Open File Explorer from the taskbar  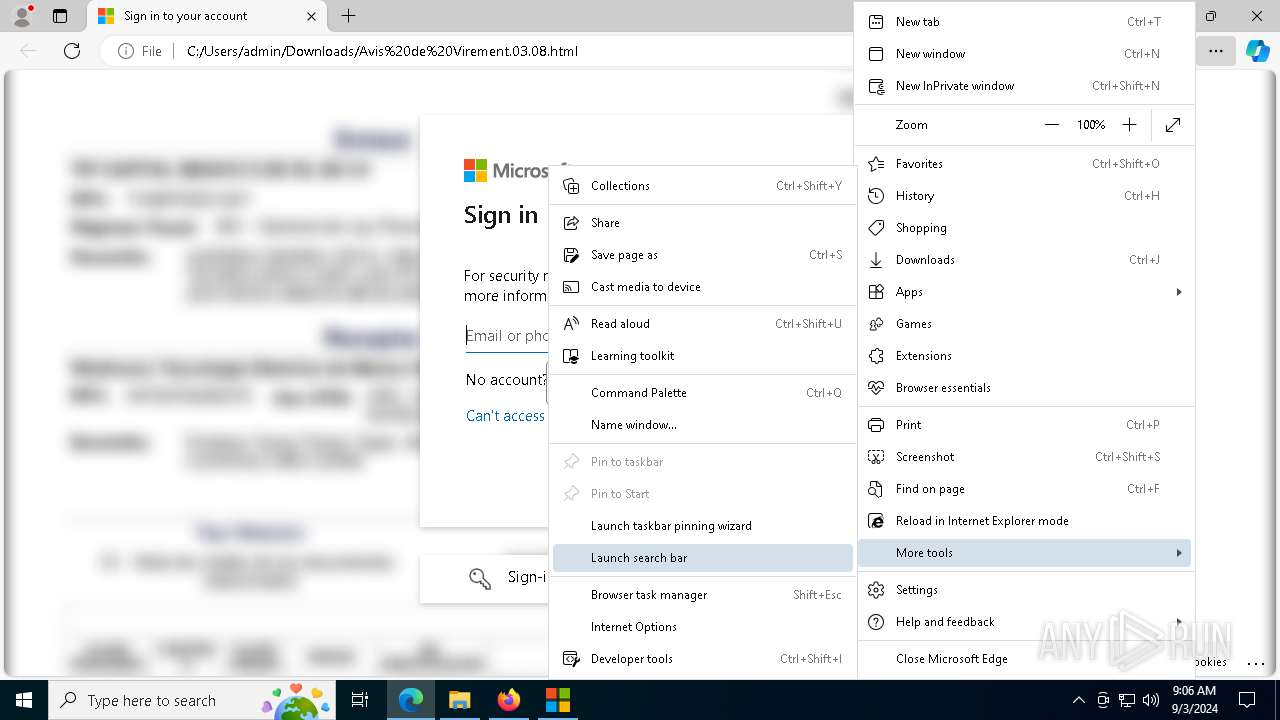459,700
